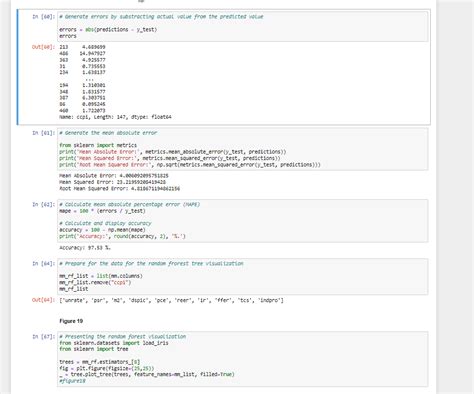This screenshot has height=394, width=474.
Task: Click the tree.plot_tree code line
Action: pos(147,374)
